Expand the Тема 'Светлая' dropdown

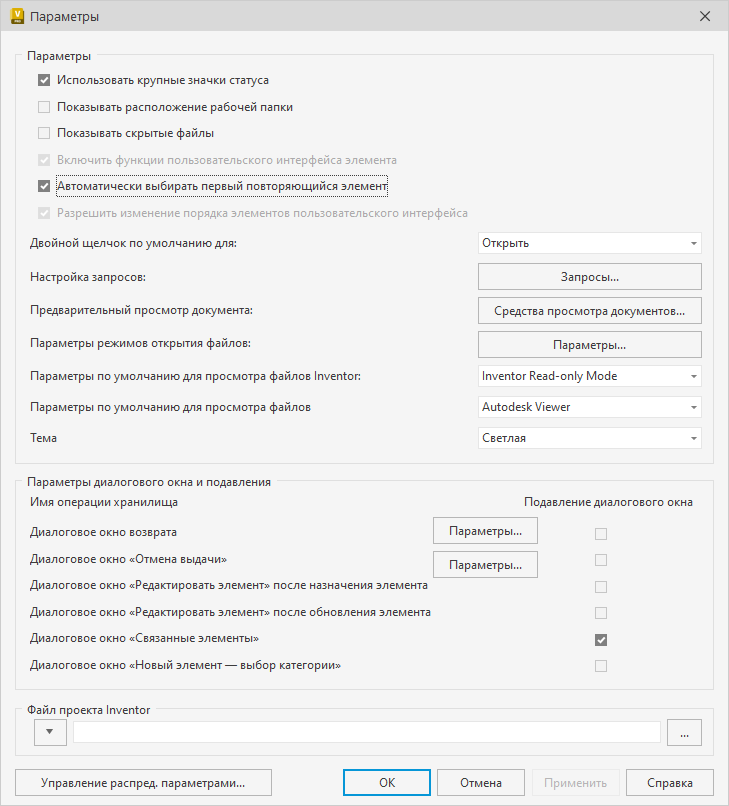coord(589,438)
